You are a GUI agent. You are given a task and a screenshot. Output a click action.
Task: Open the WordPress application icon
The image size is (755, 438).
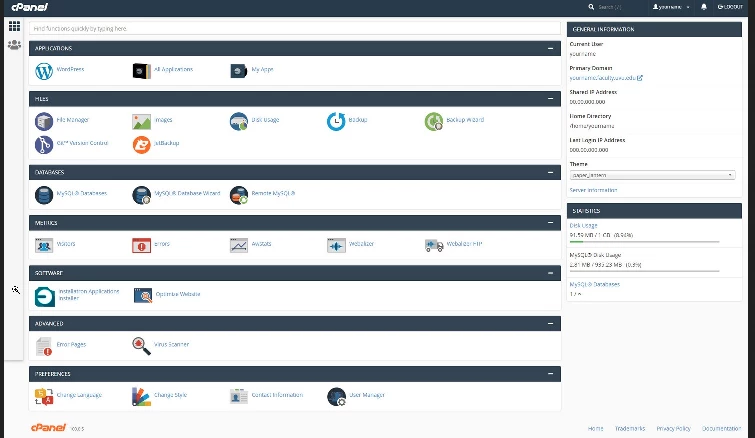[44, 70]
